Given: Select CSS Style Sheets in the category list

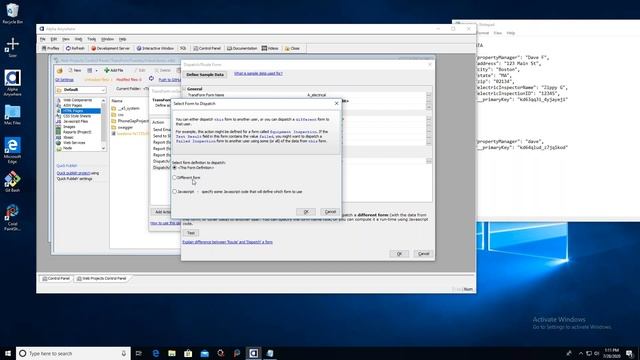Looking at the screenshot, I should pos(77,116).
